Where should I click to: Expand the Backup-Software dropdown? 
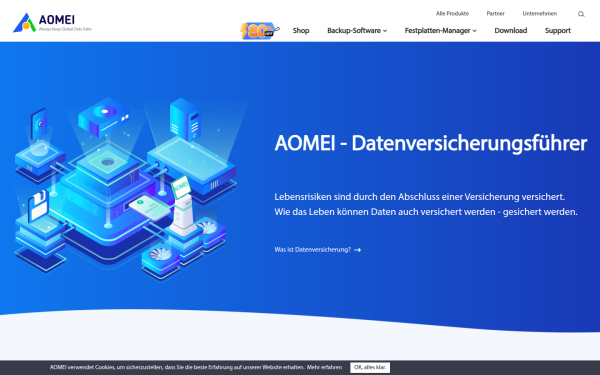point(357,31)
